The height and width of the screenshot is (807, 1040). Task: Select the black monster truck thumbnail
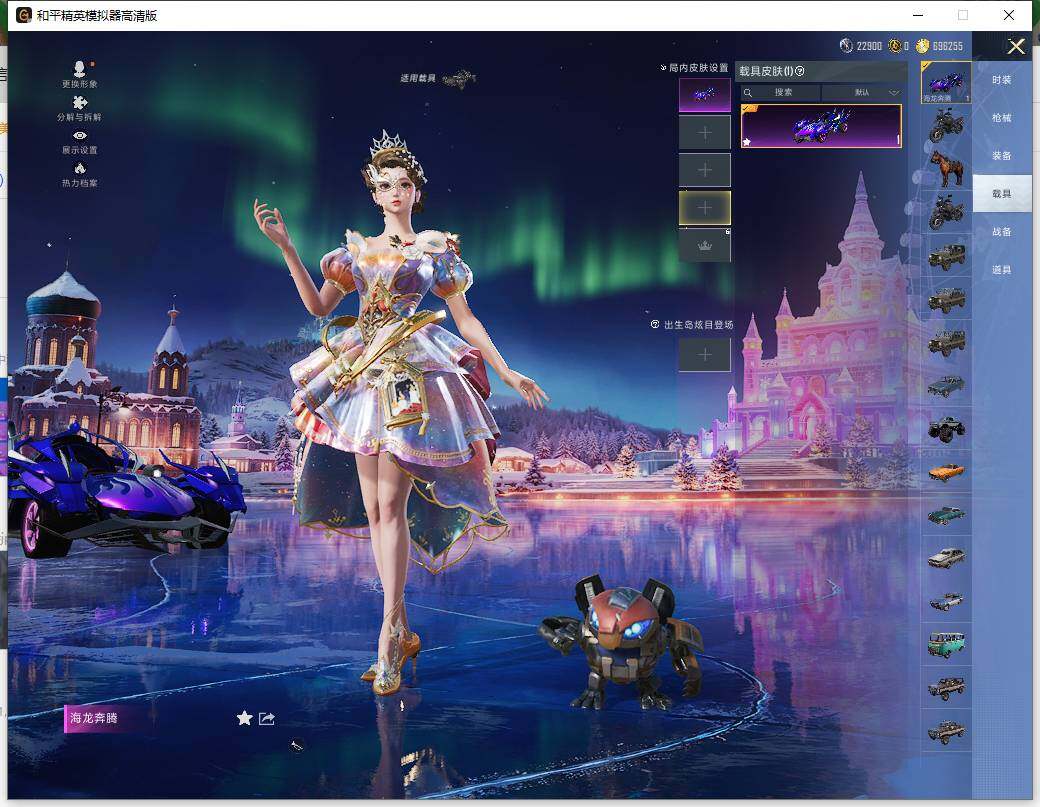coord(946,429)
